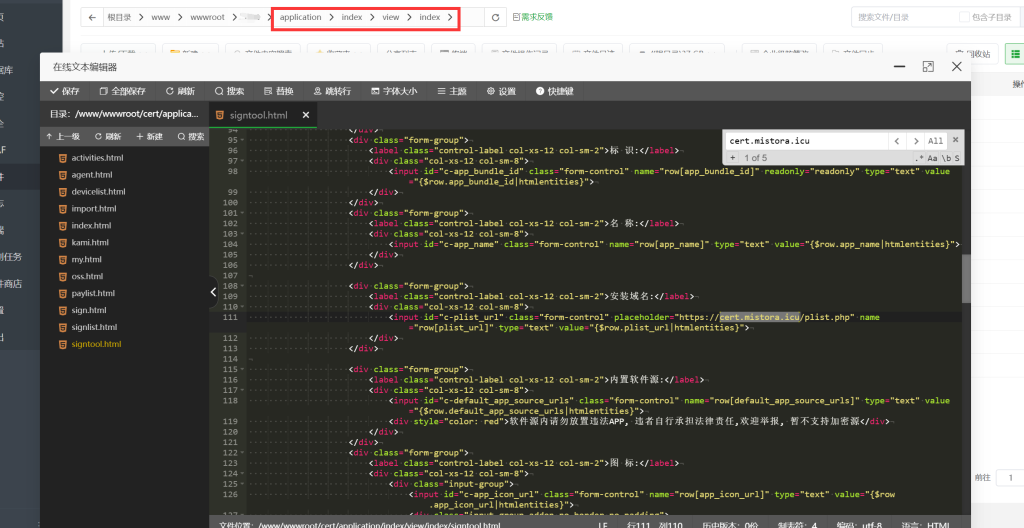
Task: Switch to list view in file manager
Action: tap(1015, 54)
